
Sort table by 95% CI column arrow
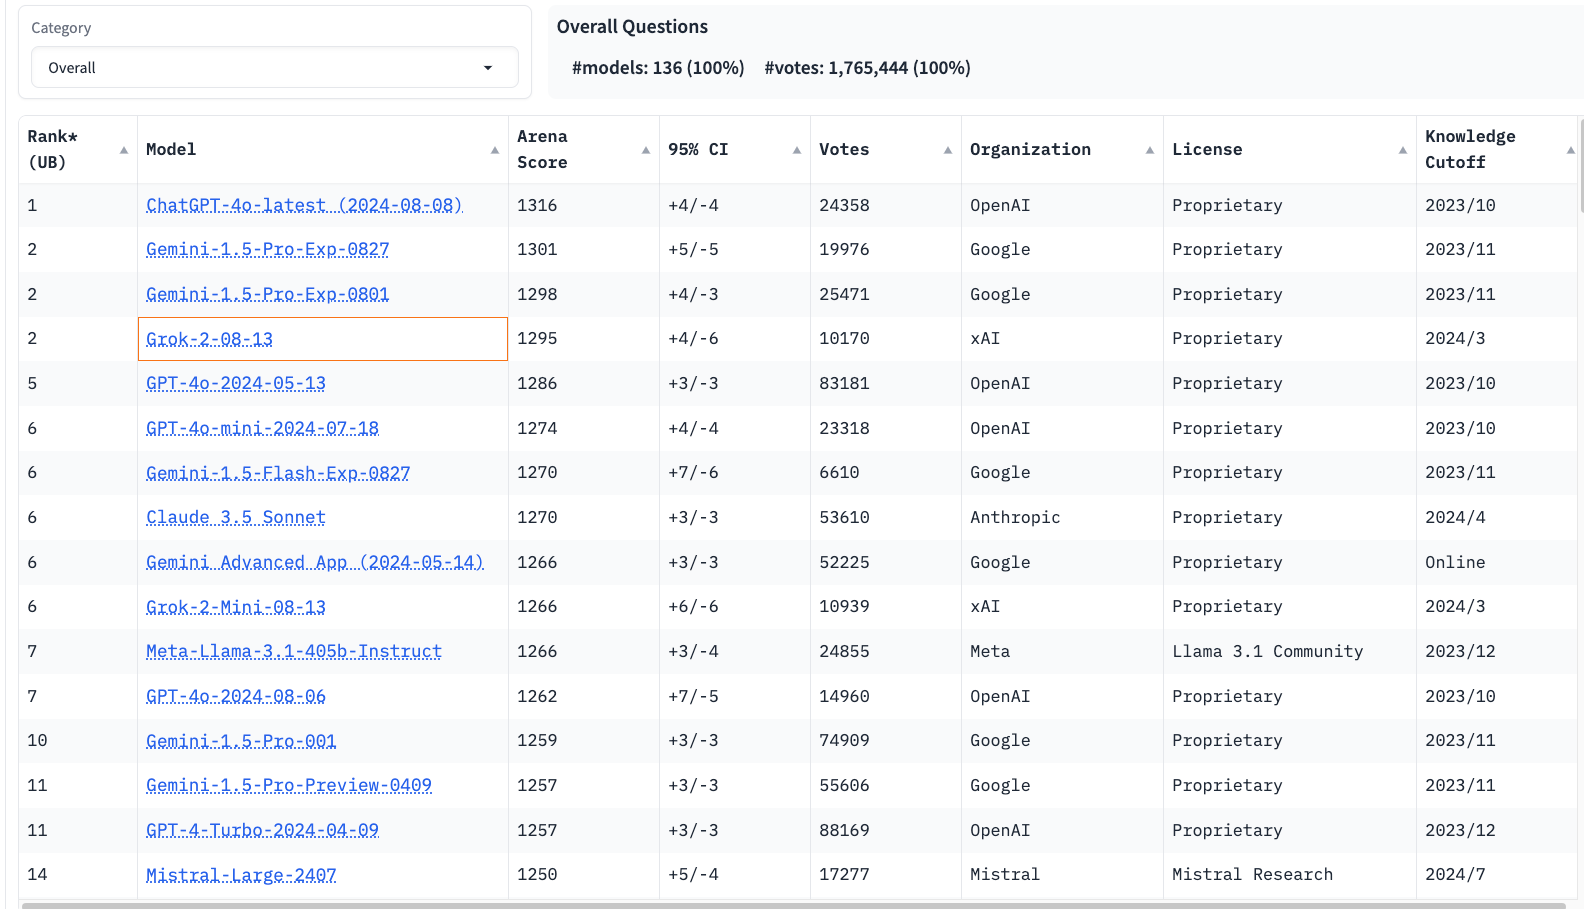tap(797, 150)
